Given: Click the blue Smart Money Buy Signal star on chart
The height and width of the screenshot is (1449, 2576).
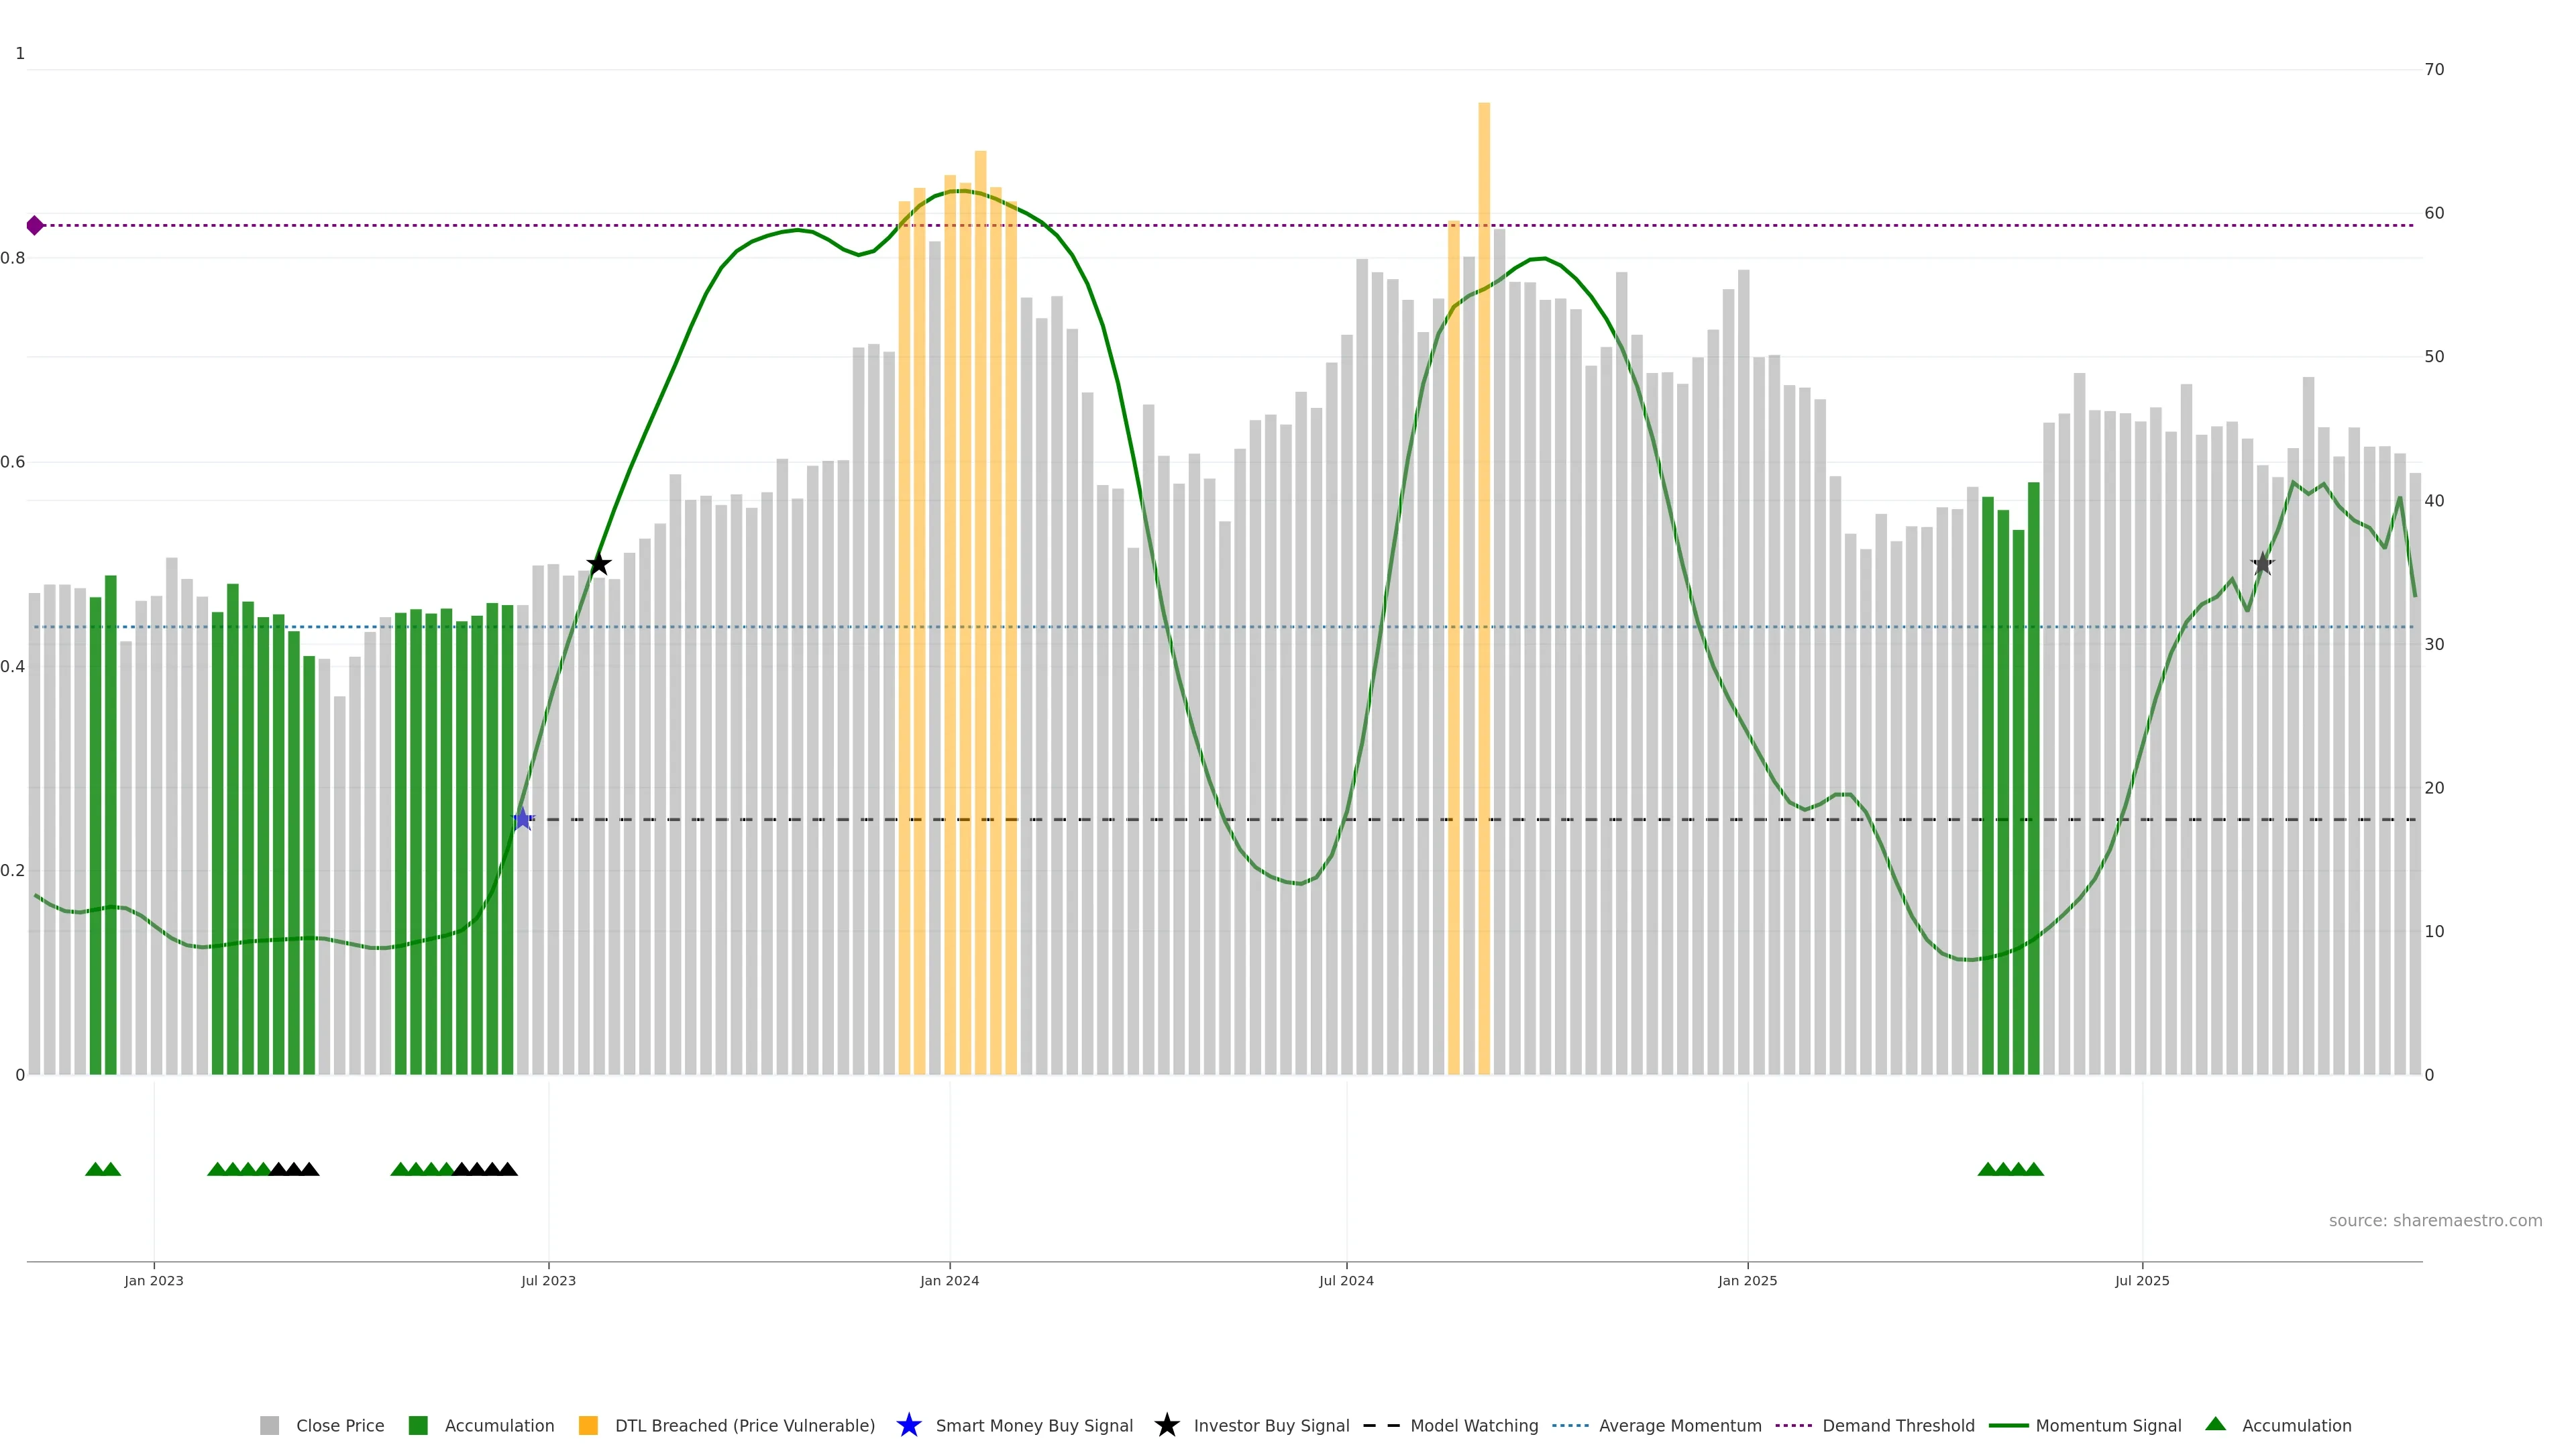Looking at the screenshot, I should point(522,819).
